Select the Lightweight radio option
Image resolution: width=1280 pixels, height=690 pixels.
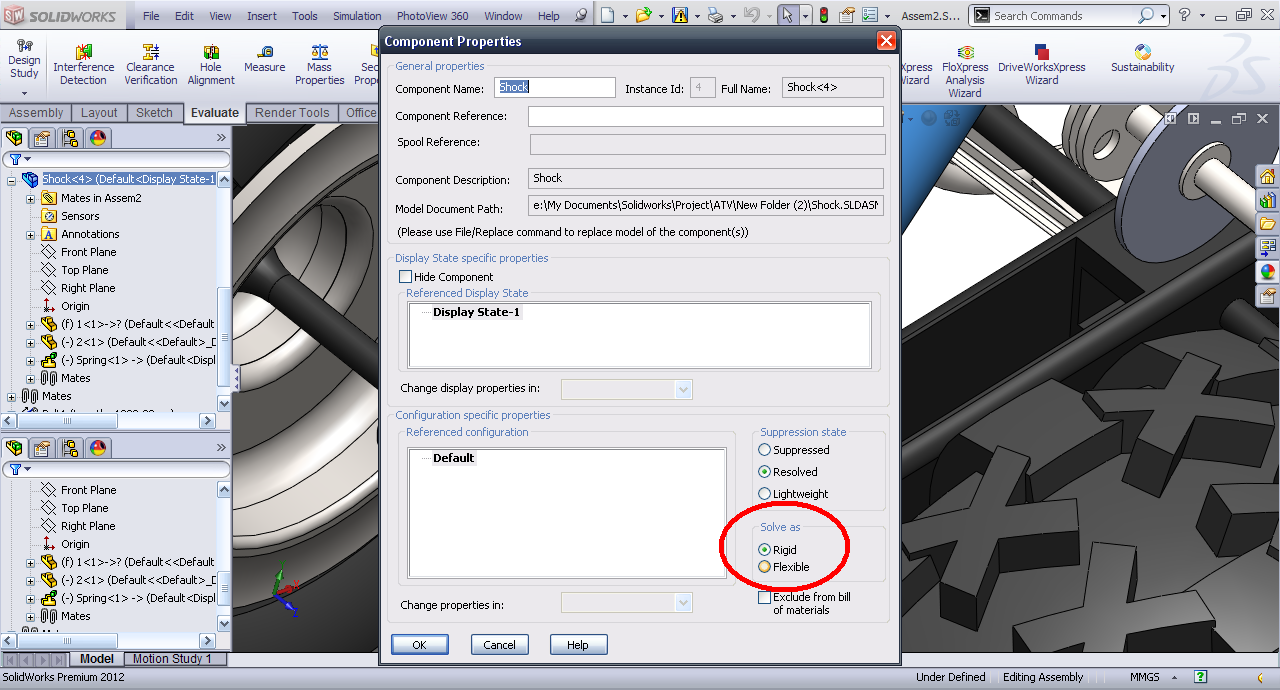(765, 494)
